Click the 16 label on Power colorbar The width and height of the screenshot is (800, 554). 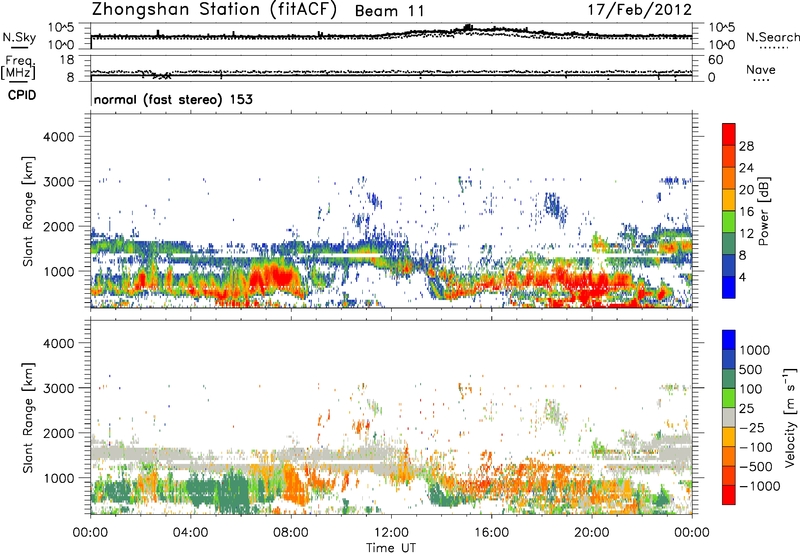click(x=746, y=212)
